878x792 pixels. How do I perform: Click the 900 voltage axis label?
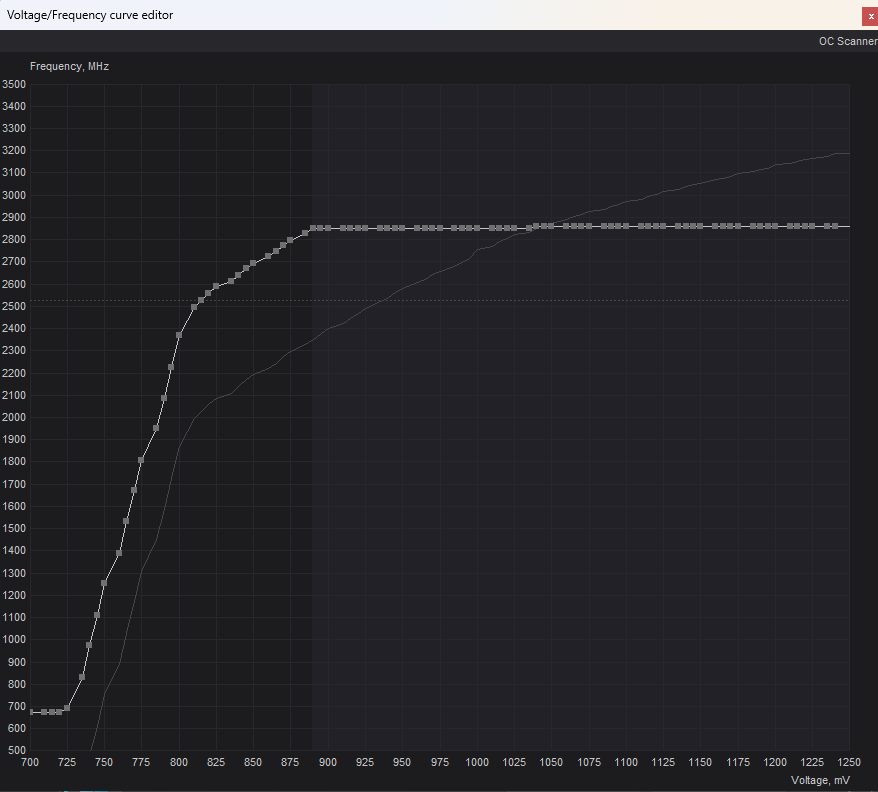point(328,762)
